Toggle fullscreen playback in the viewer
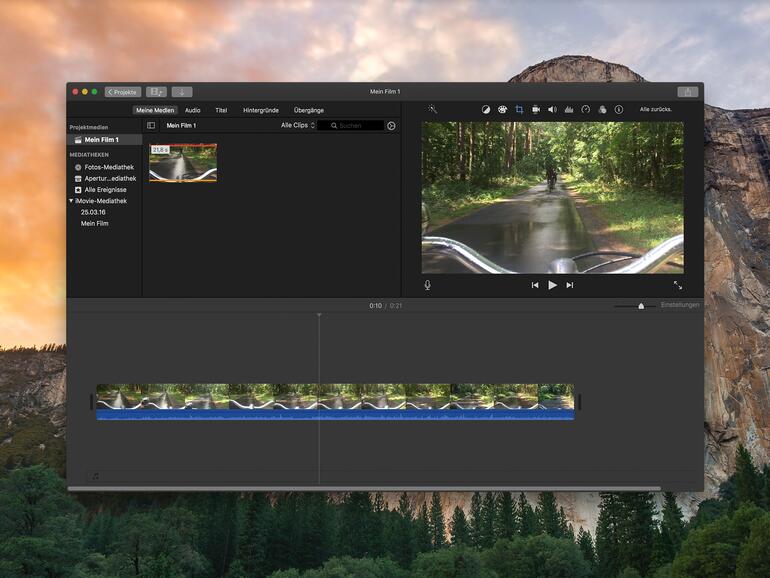This screenshot has height=578, width=770. [677, 285]
